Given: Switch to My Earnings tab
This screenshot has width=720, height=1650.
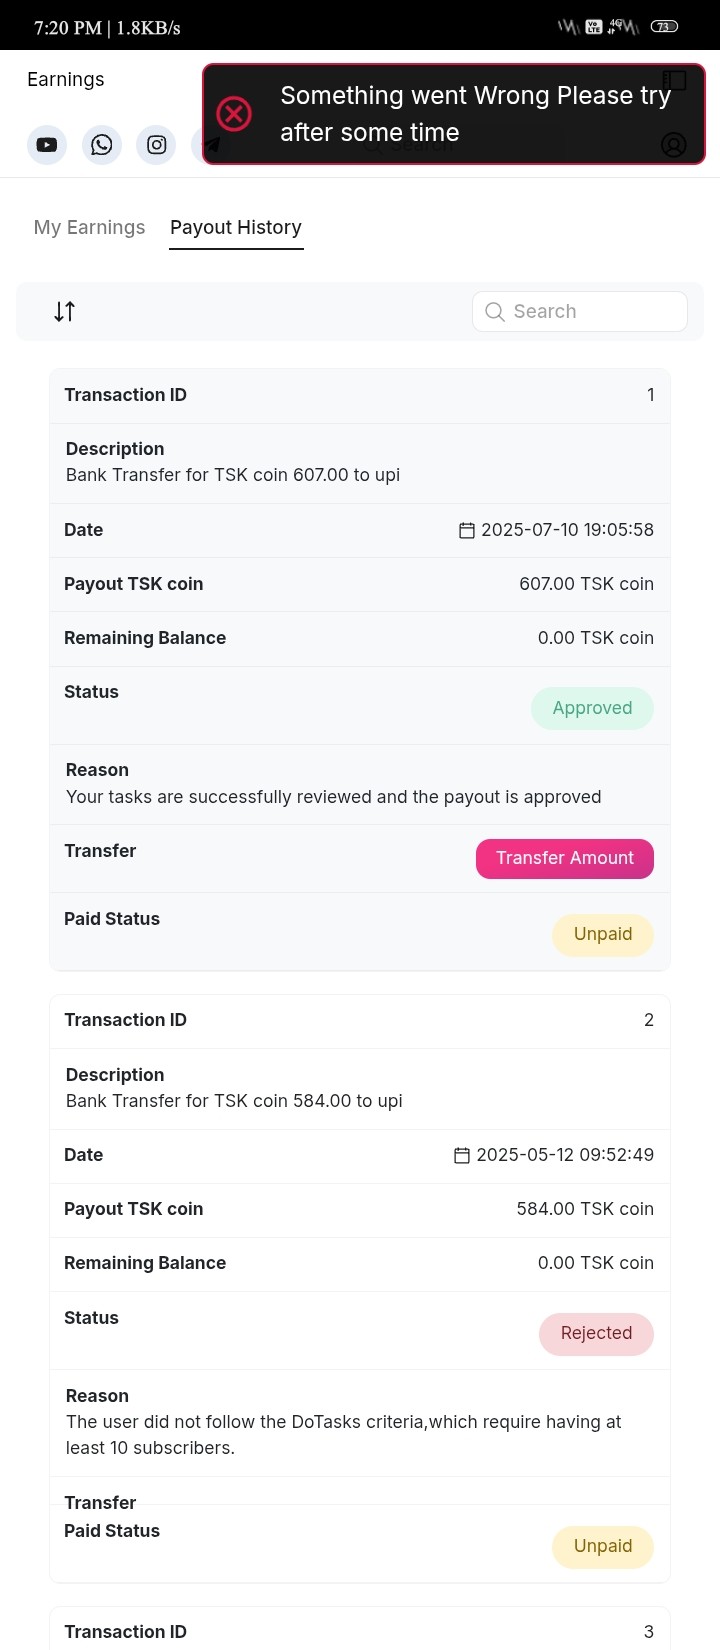Looking at the screenshot, I should (x=89, y=227).
